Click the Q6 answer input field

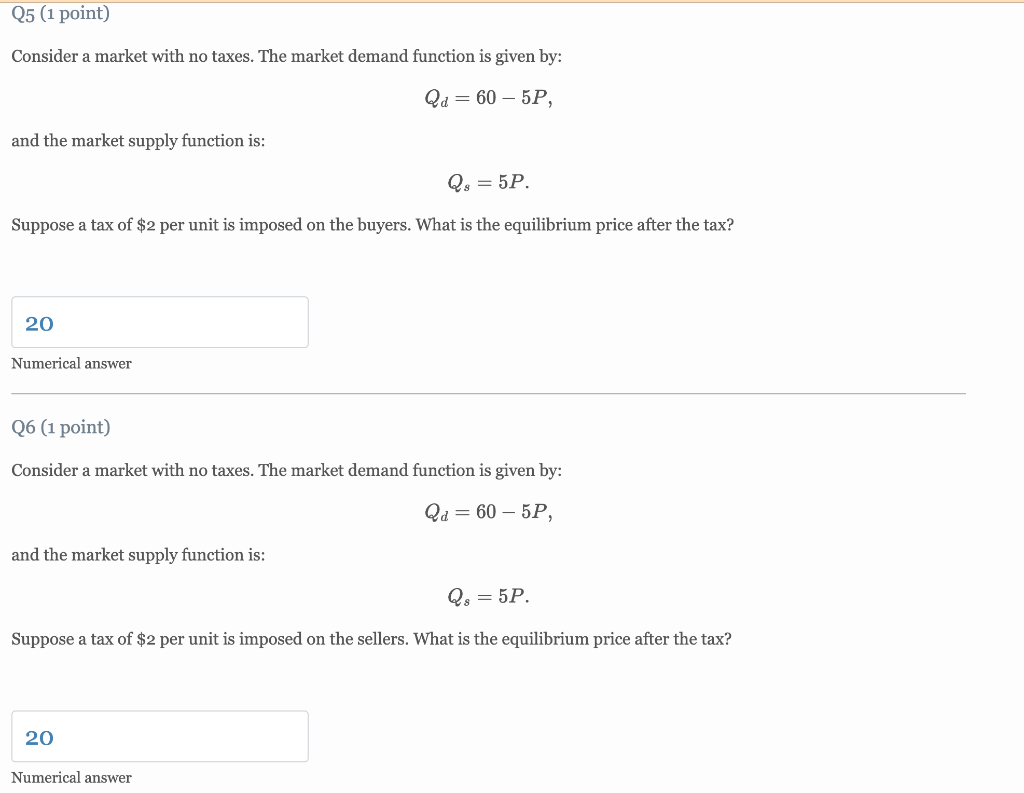tap(160, 736)
